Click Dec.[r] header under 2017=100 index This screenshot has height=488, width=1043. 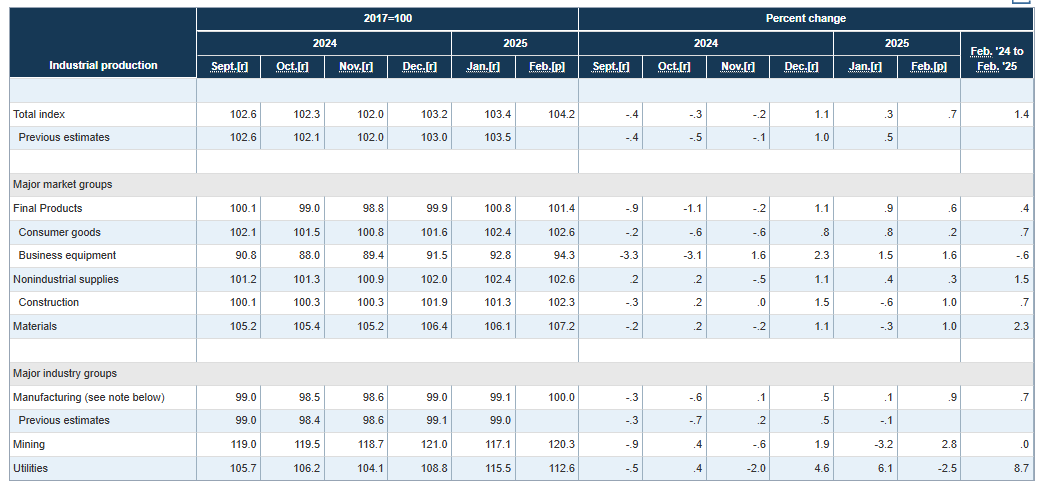tap(419, 66)
